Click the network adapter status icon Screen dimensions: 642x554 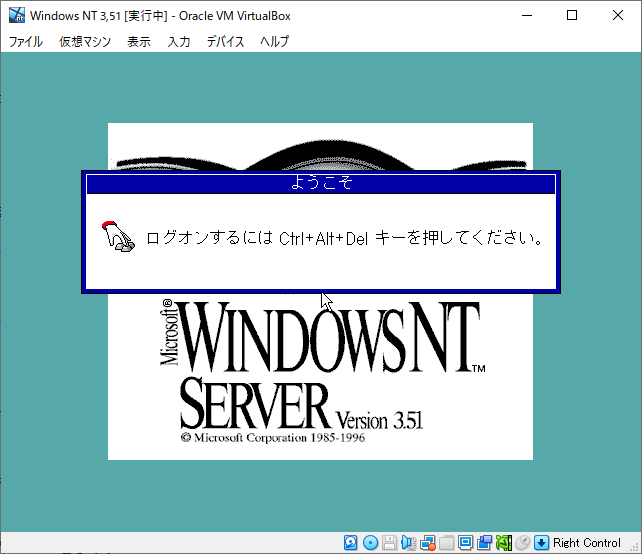(427, 543)
